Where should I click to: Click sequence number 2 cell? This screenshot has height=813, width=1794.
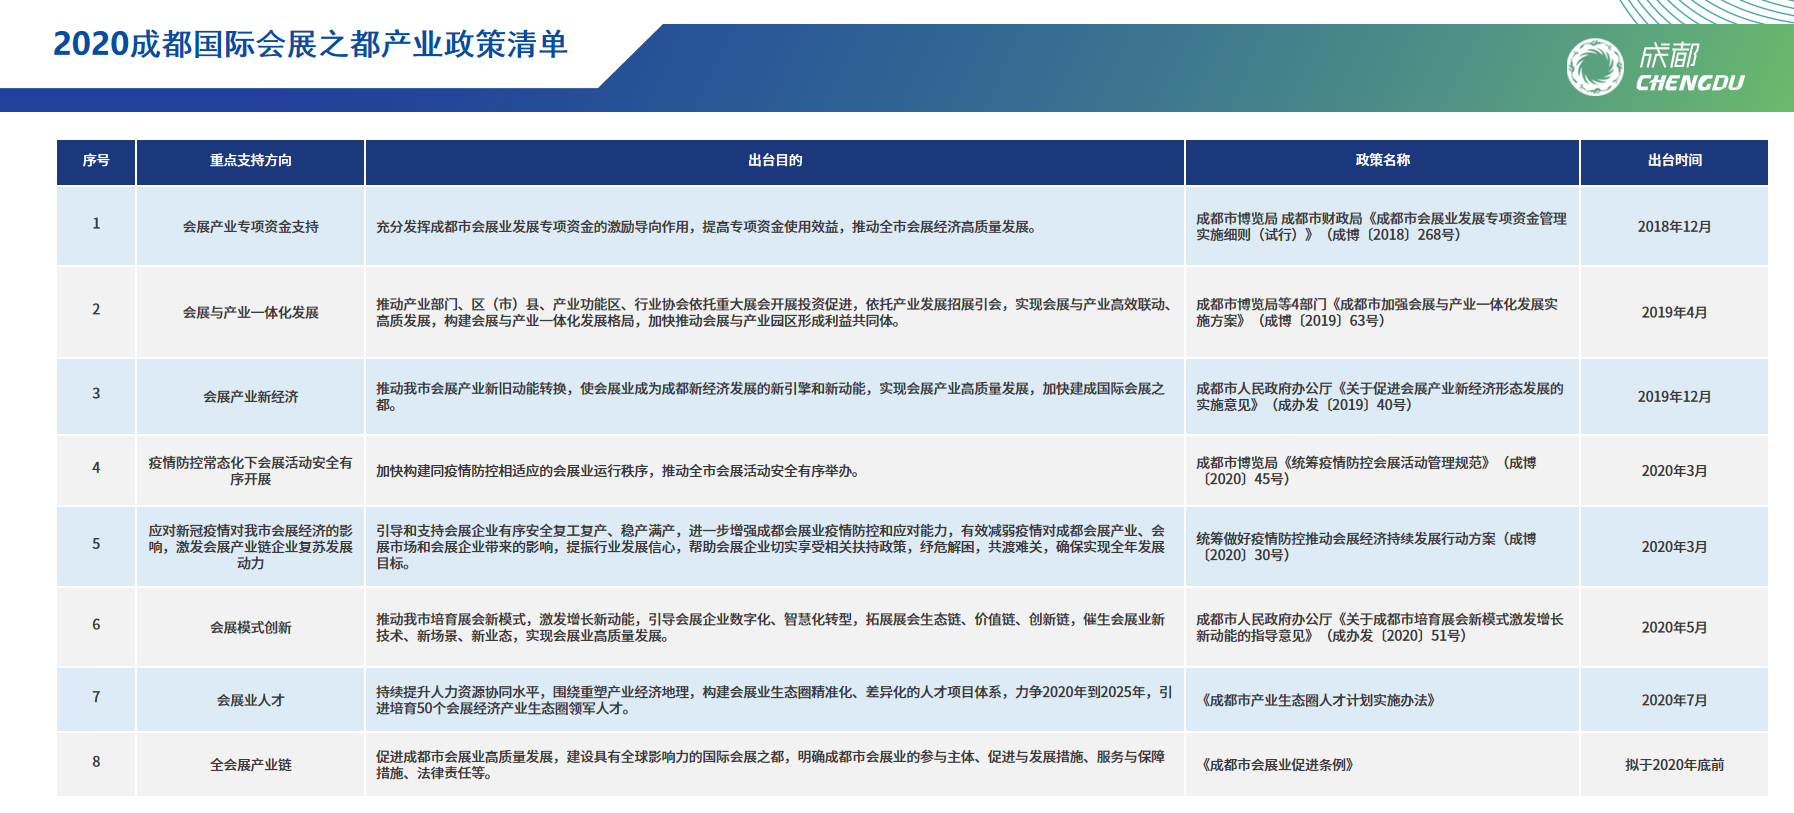96,310
